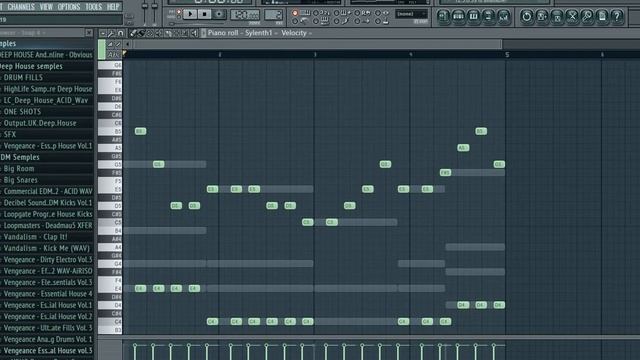640x360 pixels.
Task: Click the record button in transport
Action: pyautogui.click(x=219, y=14)
